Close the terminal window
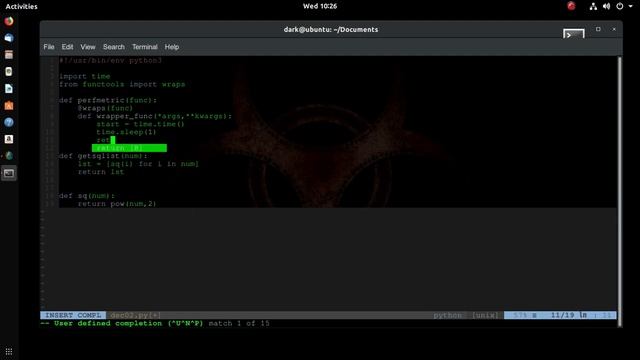This screenshot has width=640, height=360. (x=614, y=29)
